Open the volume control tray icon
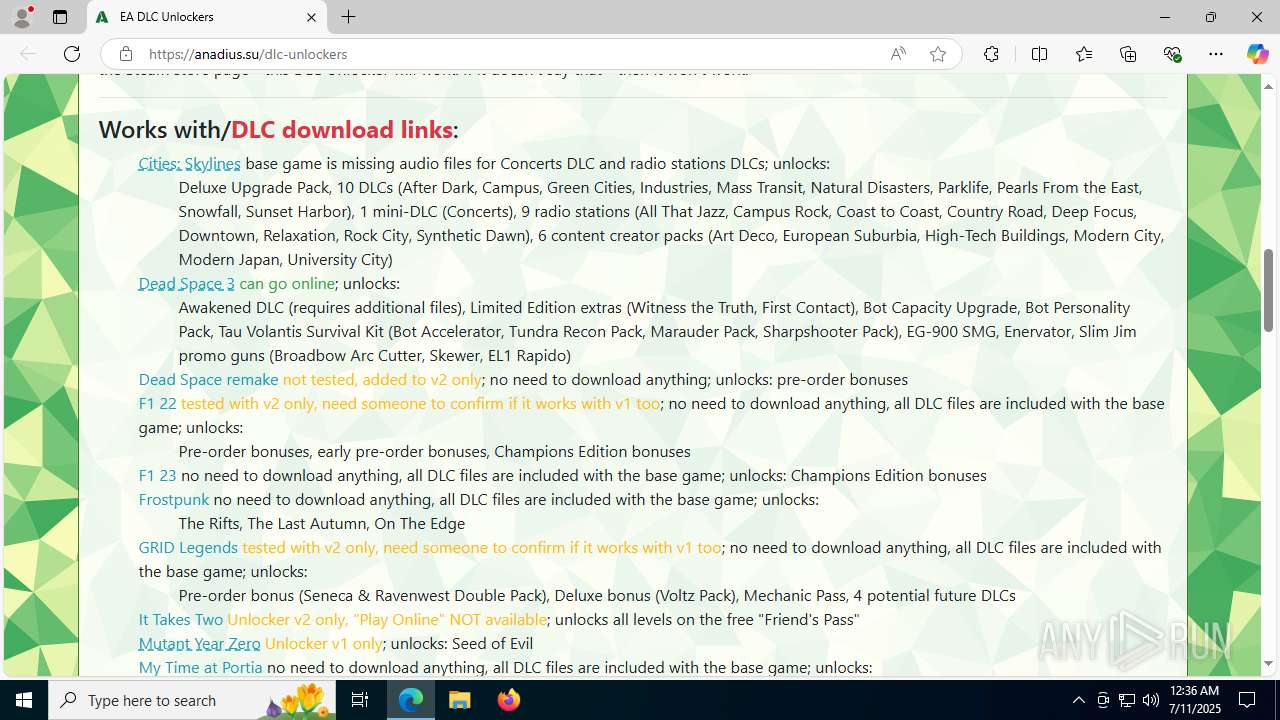 [x=1151, y=700]
